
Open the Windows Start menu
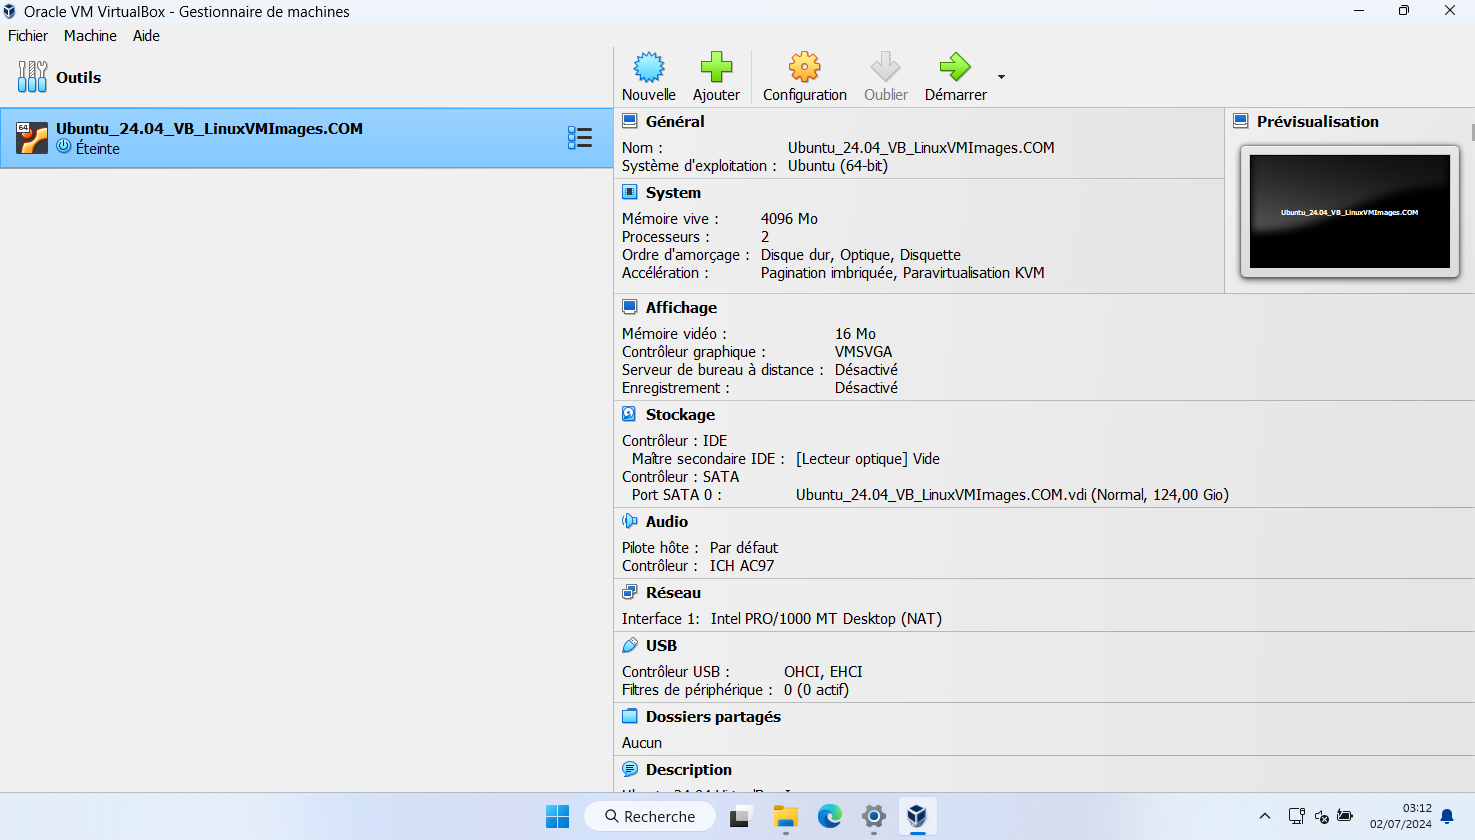click(557, 816)
